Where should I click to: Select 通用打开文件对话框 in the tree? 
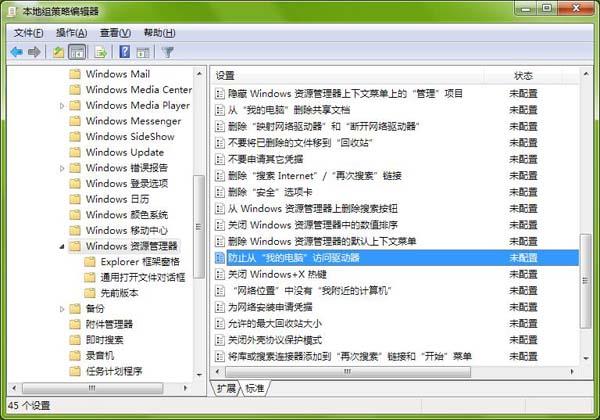pyautogui.click(x=143, y=278)
